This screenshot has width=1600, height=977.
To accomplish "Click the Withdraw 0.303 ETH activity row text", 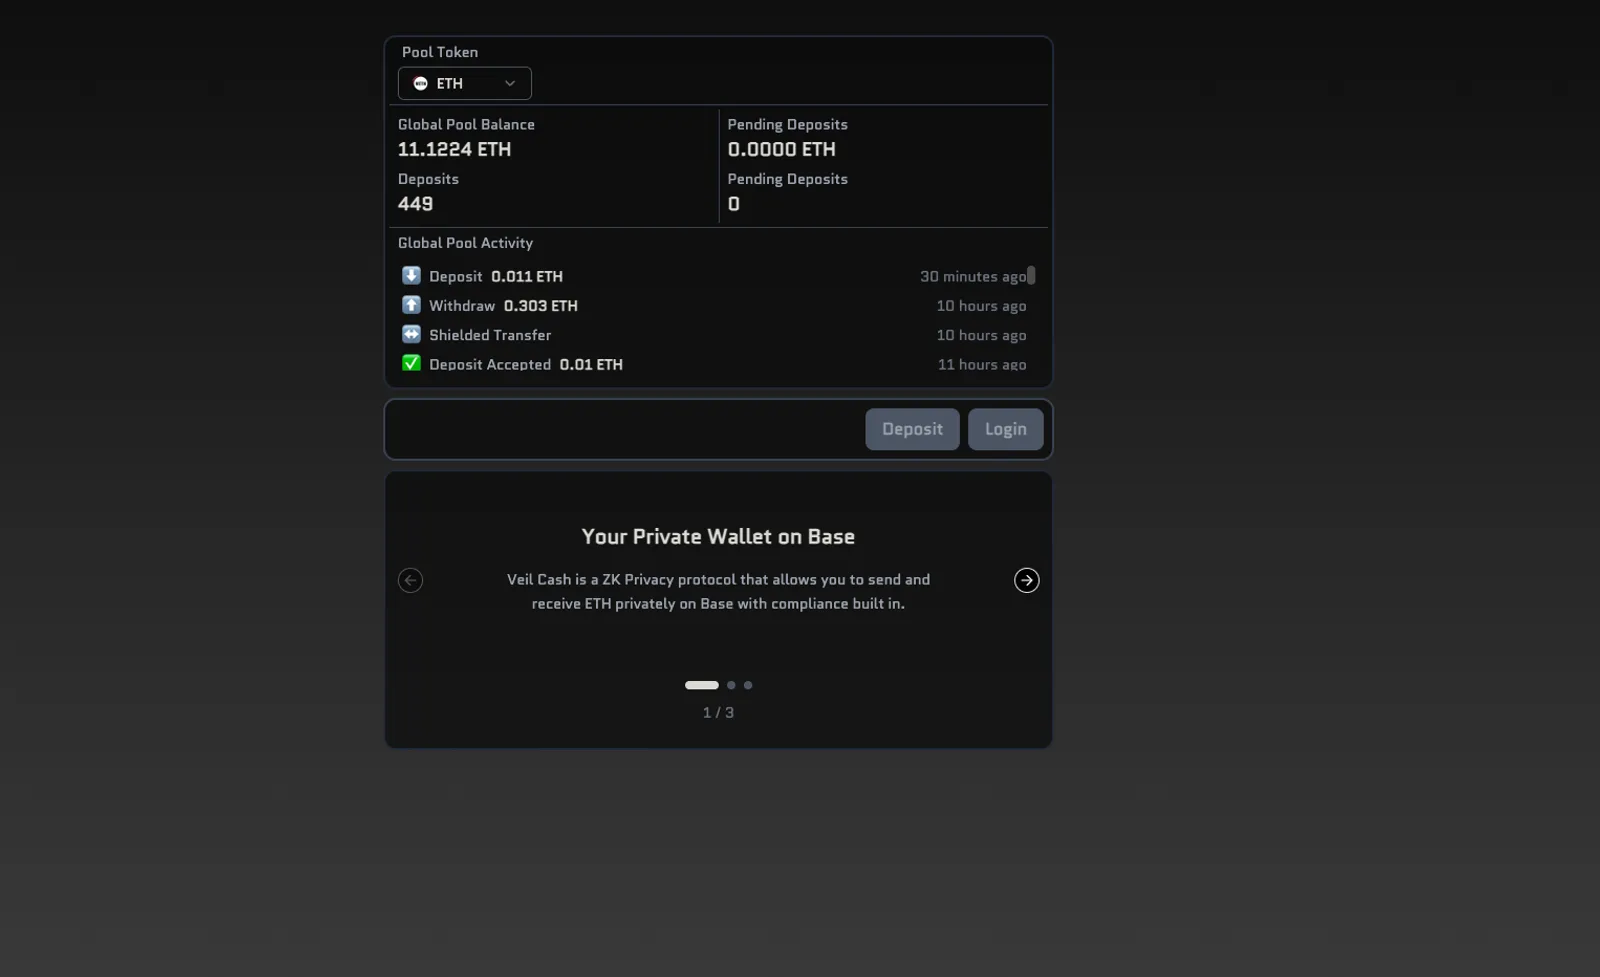I will (503, 306).
